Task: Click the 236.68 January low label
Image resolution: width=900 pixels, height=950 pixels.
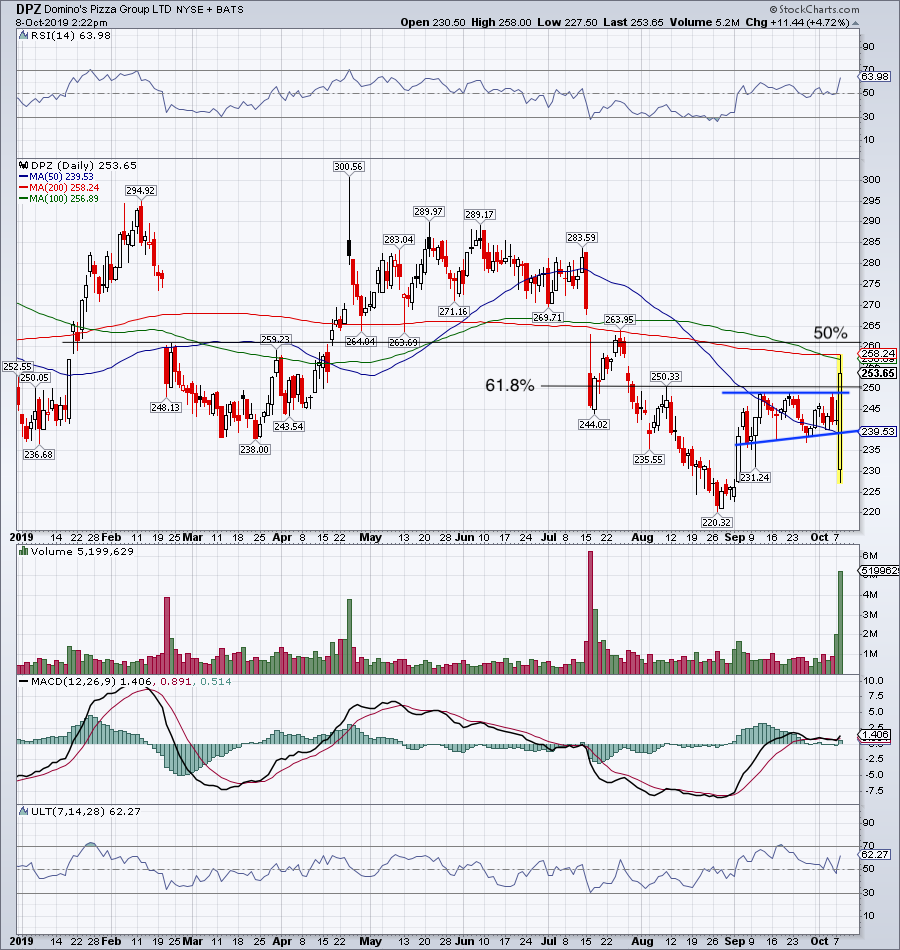Action: pyautogui.click(x=39, y=454)
